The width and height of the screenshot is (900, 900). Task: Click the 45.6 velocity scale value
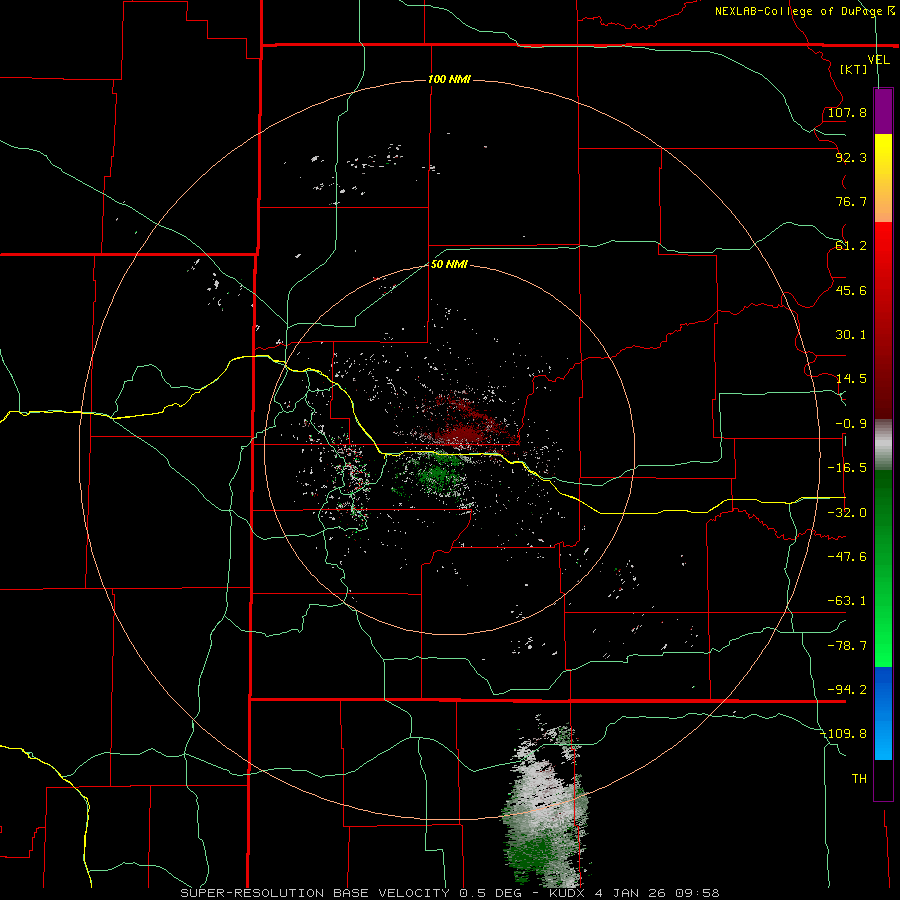[851, 290]
